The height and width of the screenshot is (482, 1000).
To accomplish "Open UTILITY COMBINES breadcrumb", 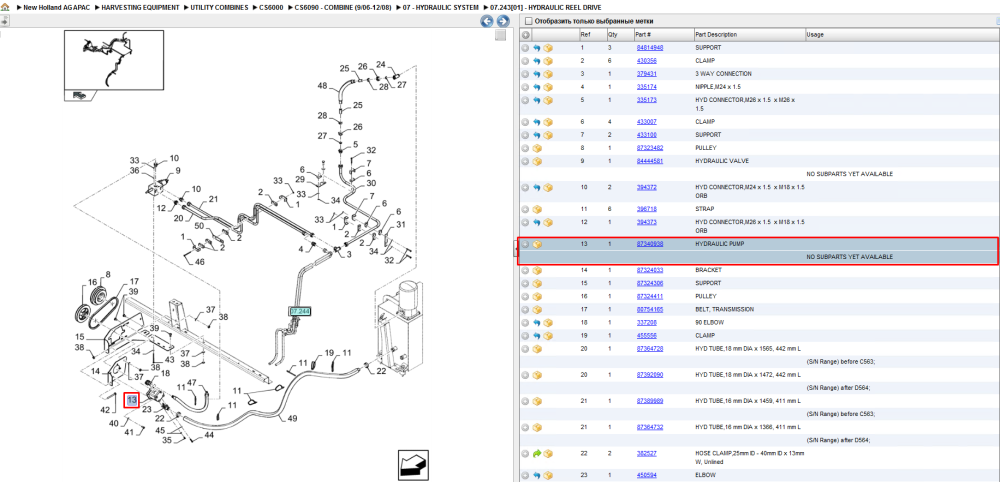I will pyautogui.click(x=219, y=7).
